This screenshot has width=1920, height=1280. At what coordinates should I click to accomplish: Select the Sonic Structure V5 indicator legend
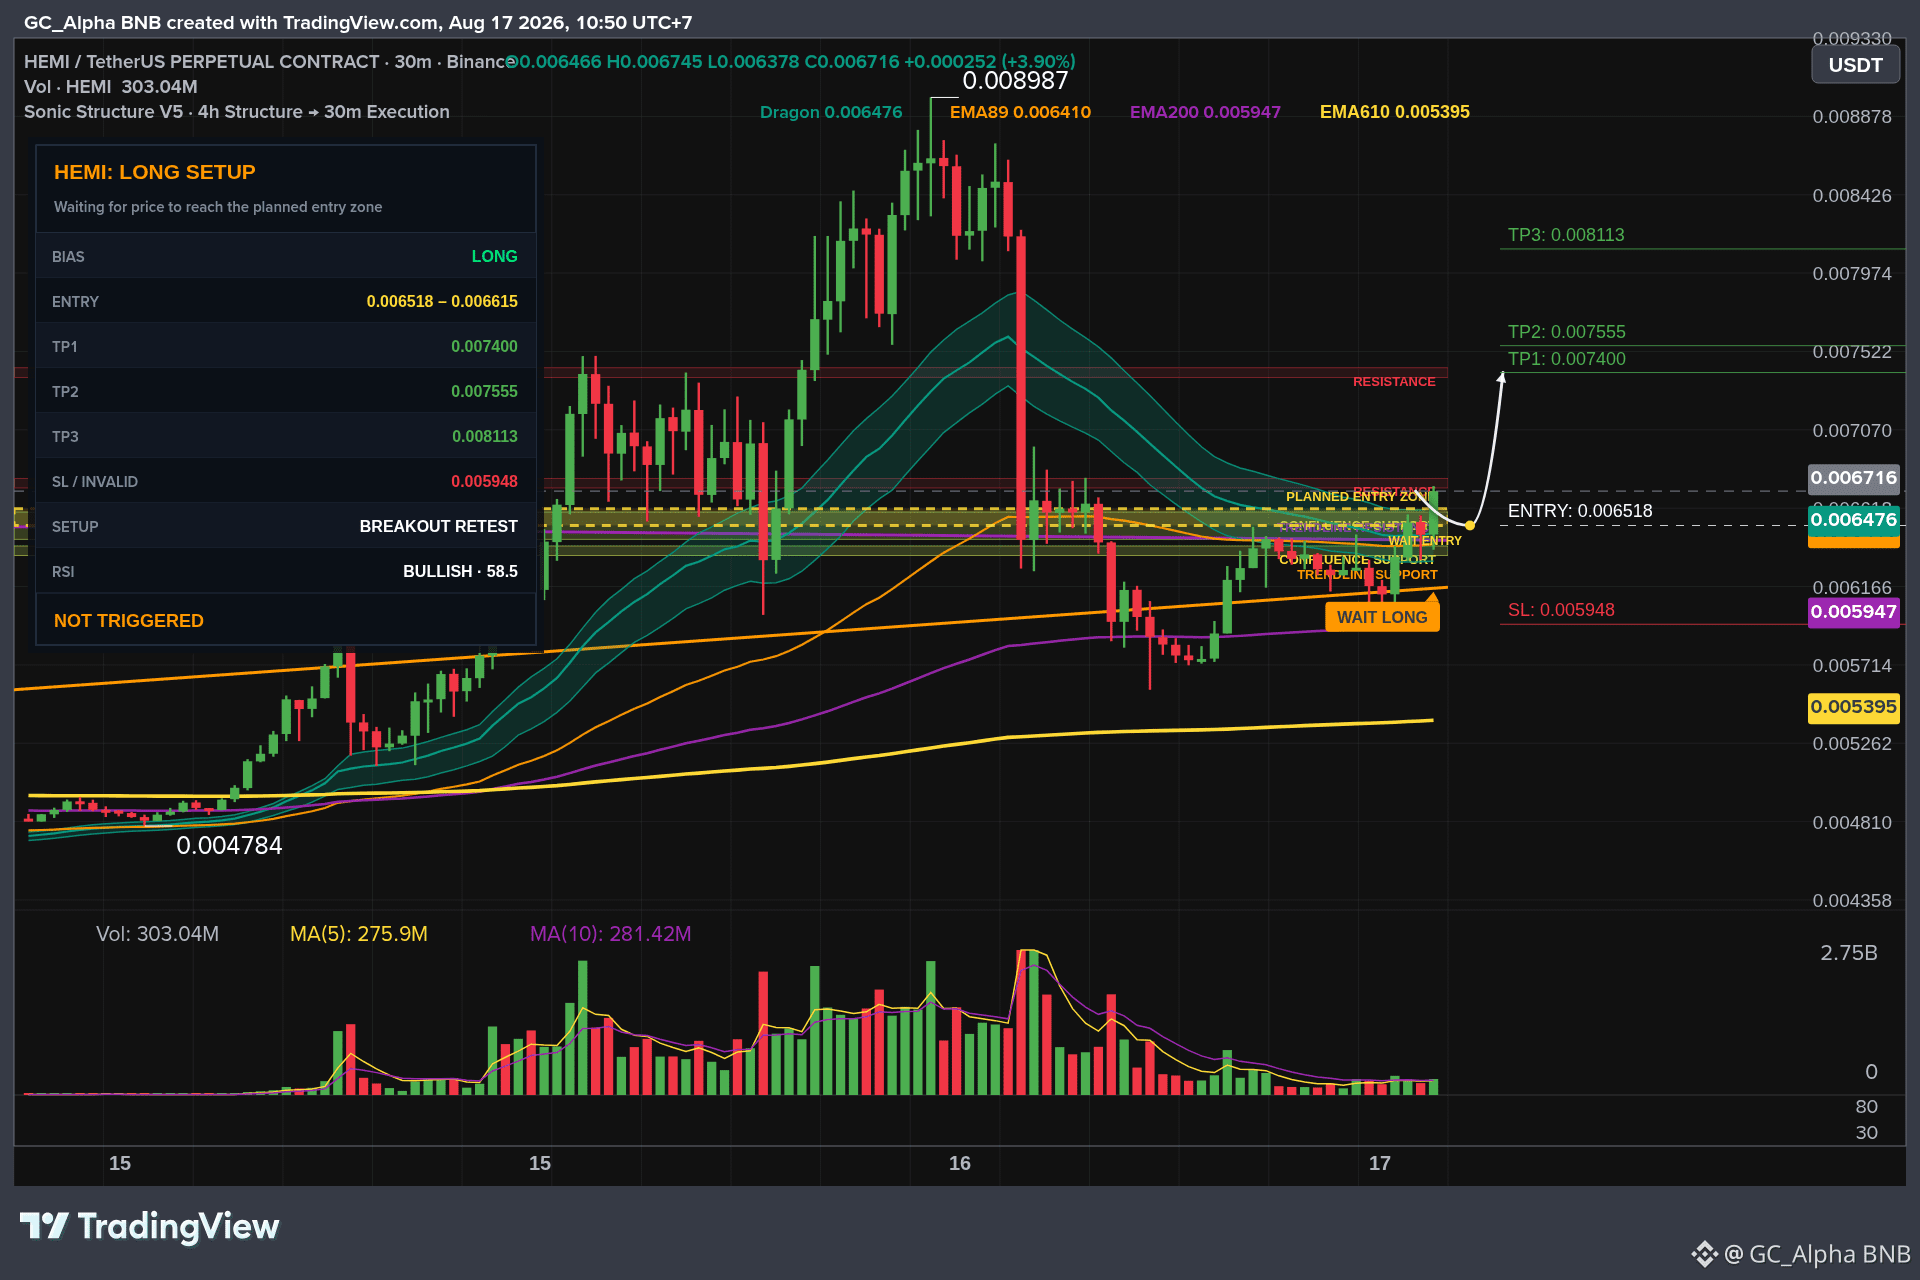click(x=237, y=112)
